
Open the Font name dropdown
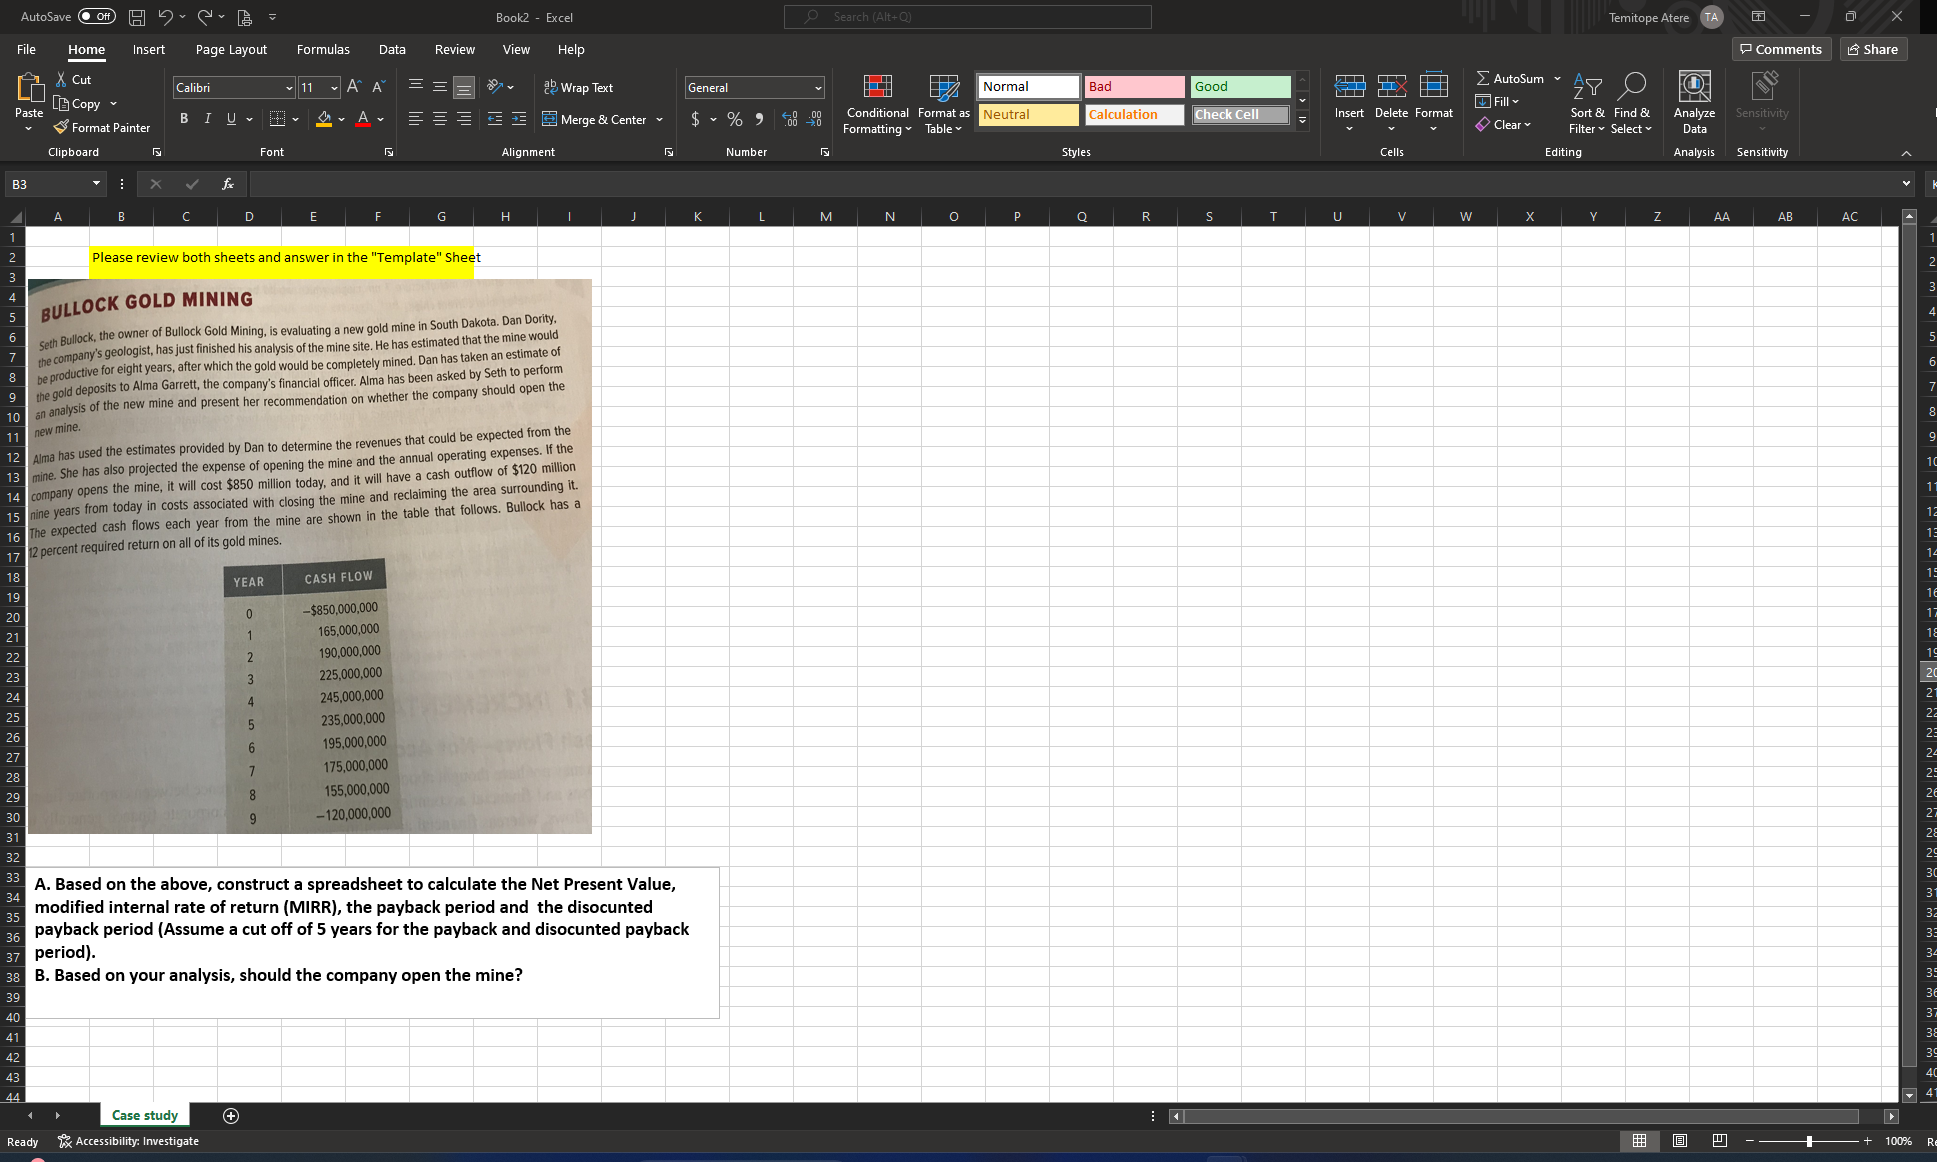(288, 87)
